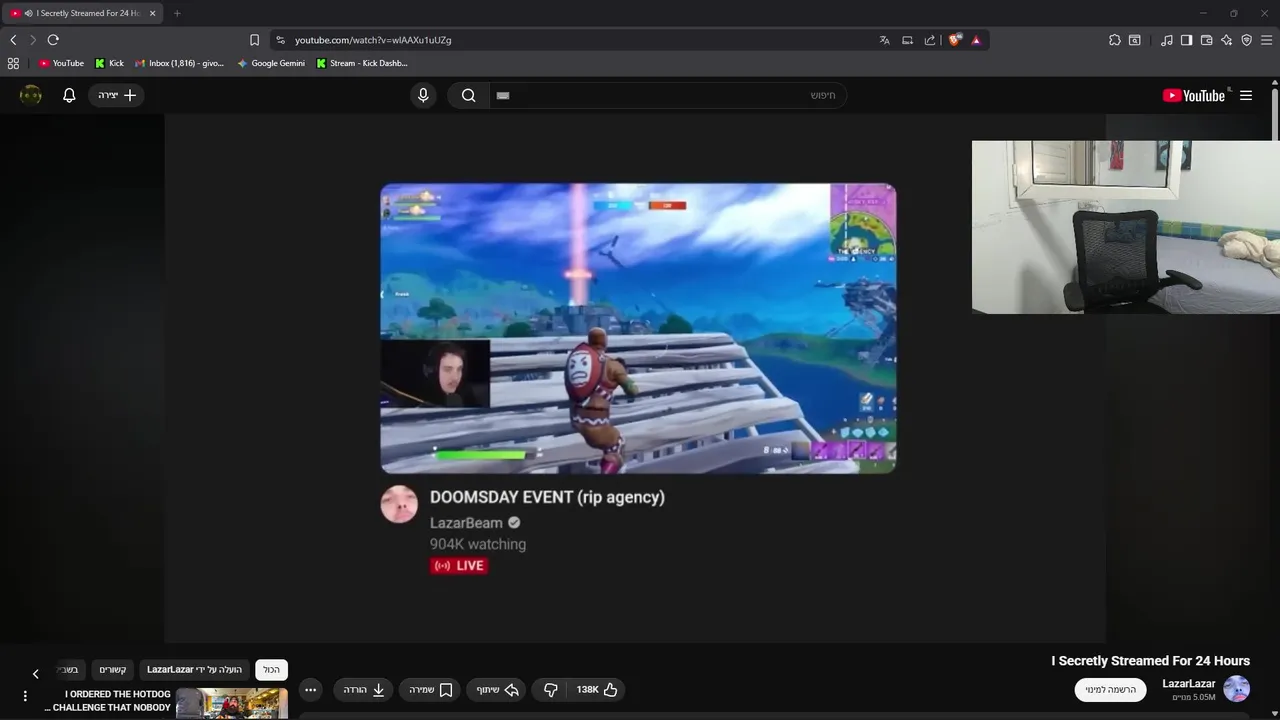Image resolution: width=1280 pixels, height=720 pixels.
Task: Click the share page icon in address bar
Action: coord(930,40)
